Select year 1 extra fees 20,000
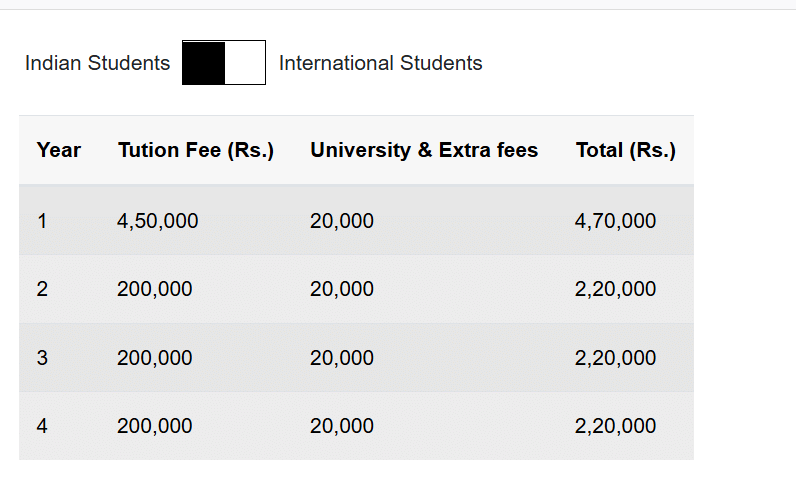This screenshot has height=496, width=796. click(x=341, y=221)
